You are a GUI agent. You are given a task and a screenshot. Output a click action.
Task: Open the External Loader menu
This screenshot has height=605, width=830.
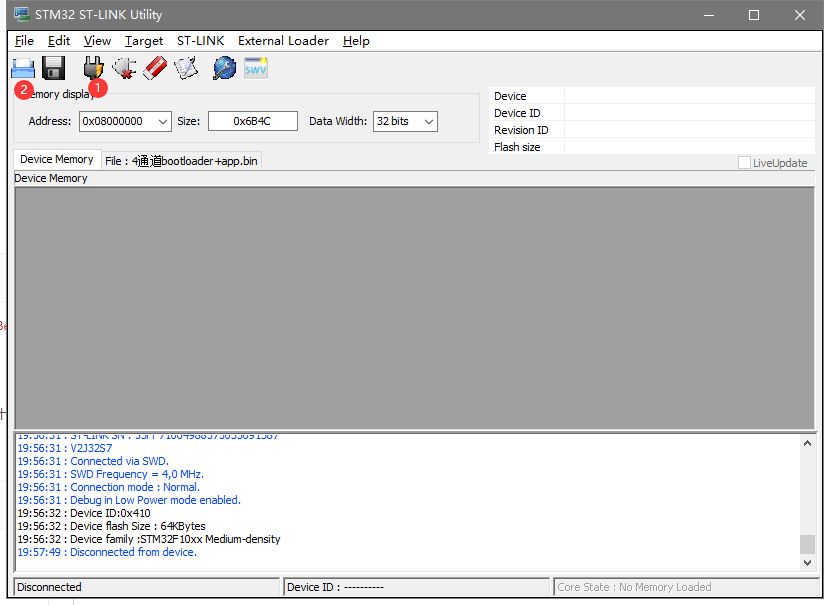[x=283, y=41]
